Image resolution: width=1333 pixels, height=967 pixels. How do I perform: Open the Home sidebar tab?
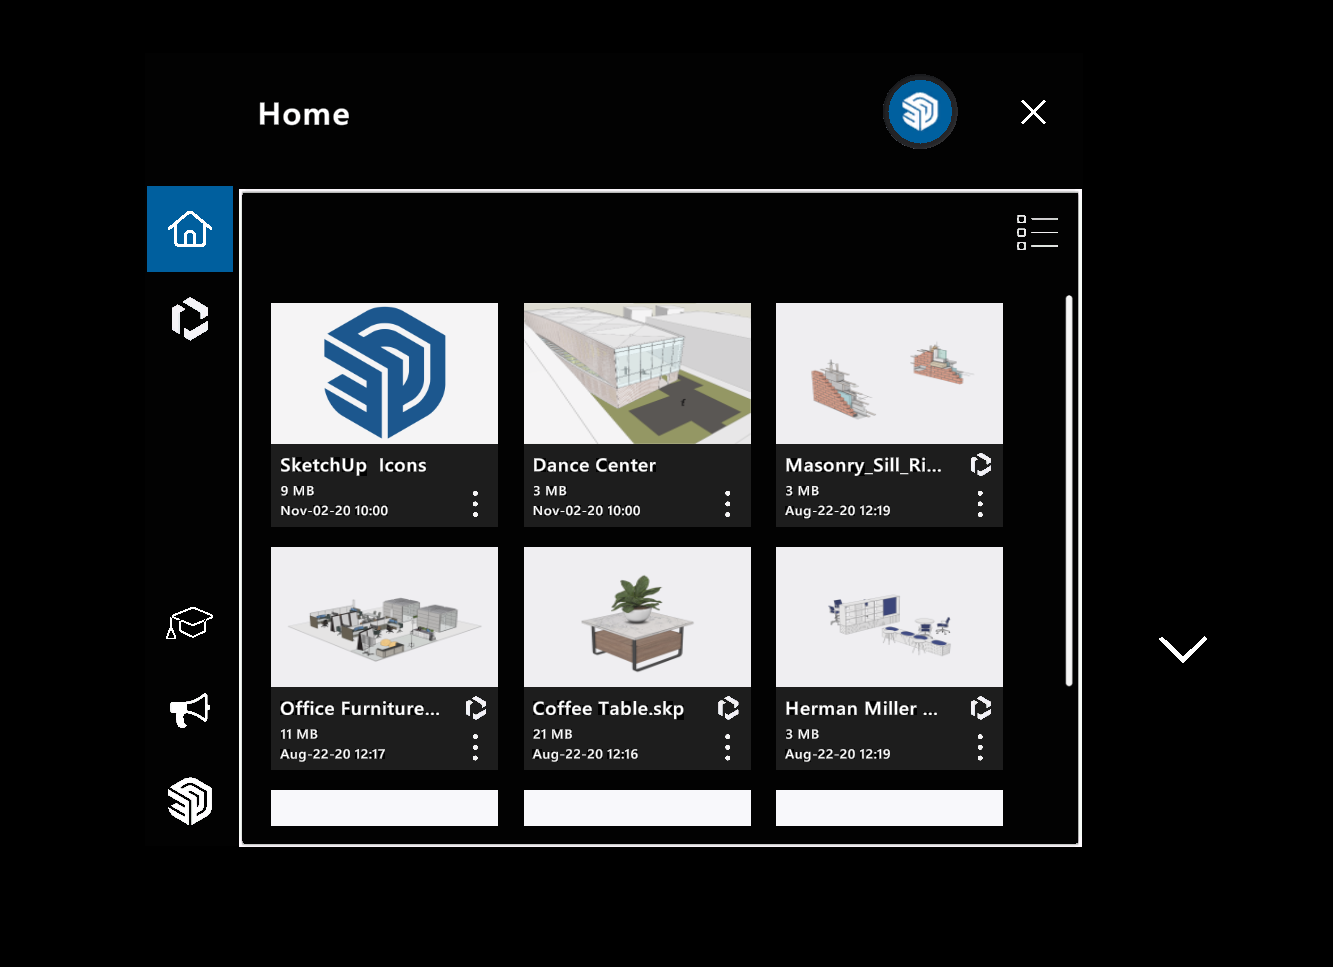(190, 229)
